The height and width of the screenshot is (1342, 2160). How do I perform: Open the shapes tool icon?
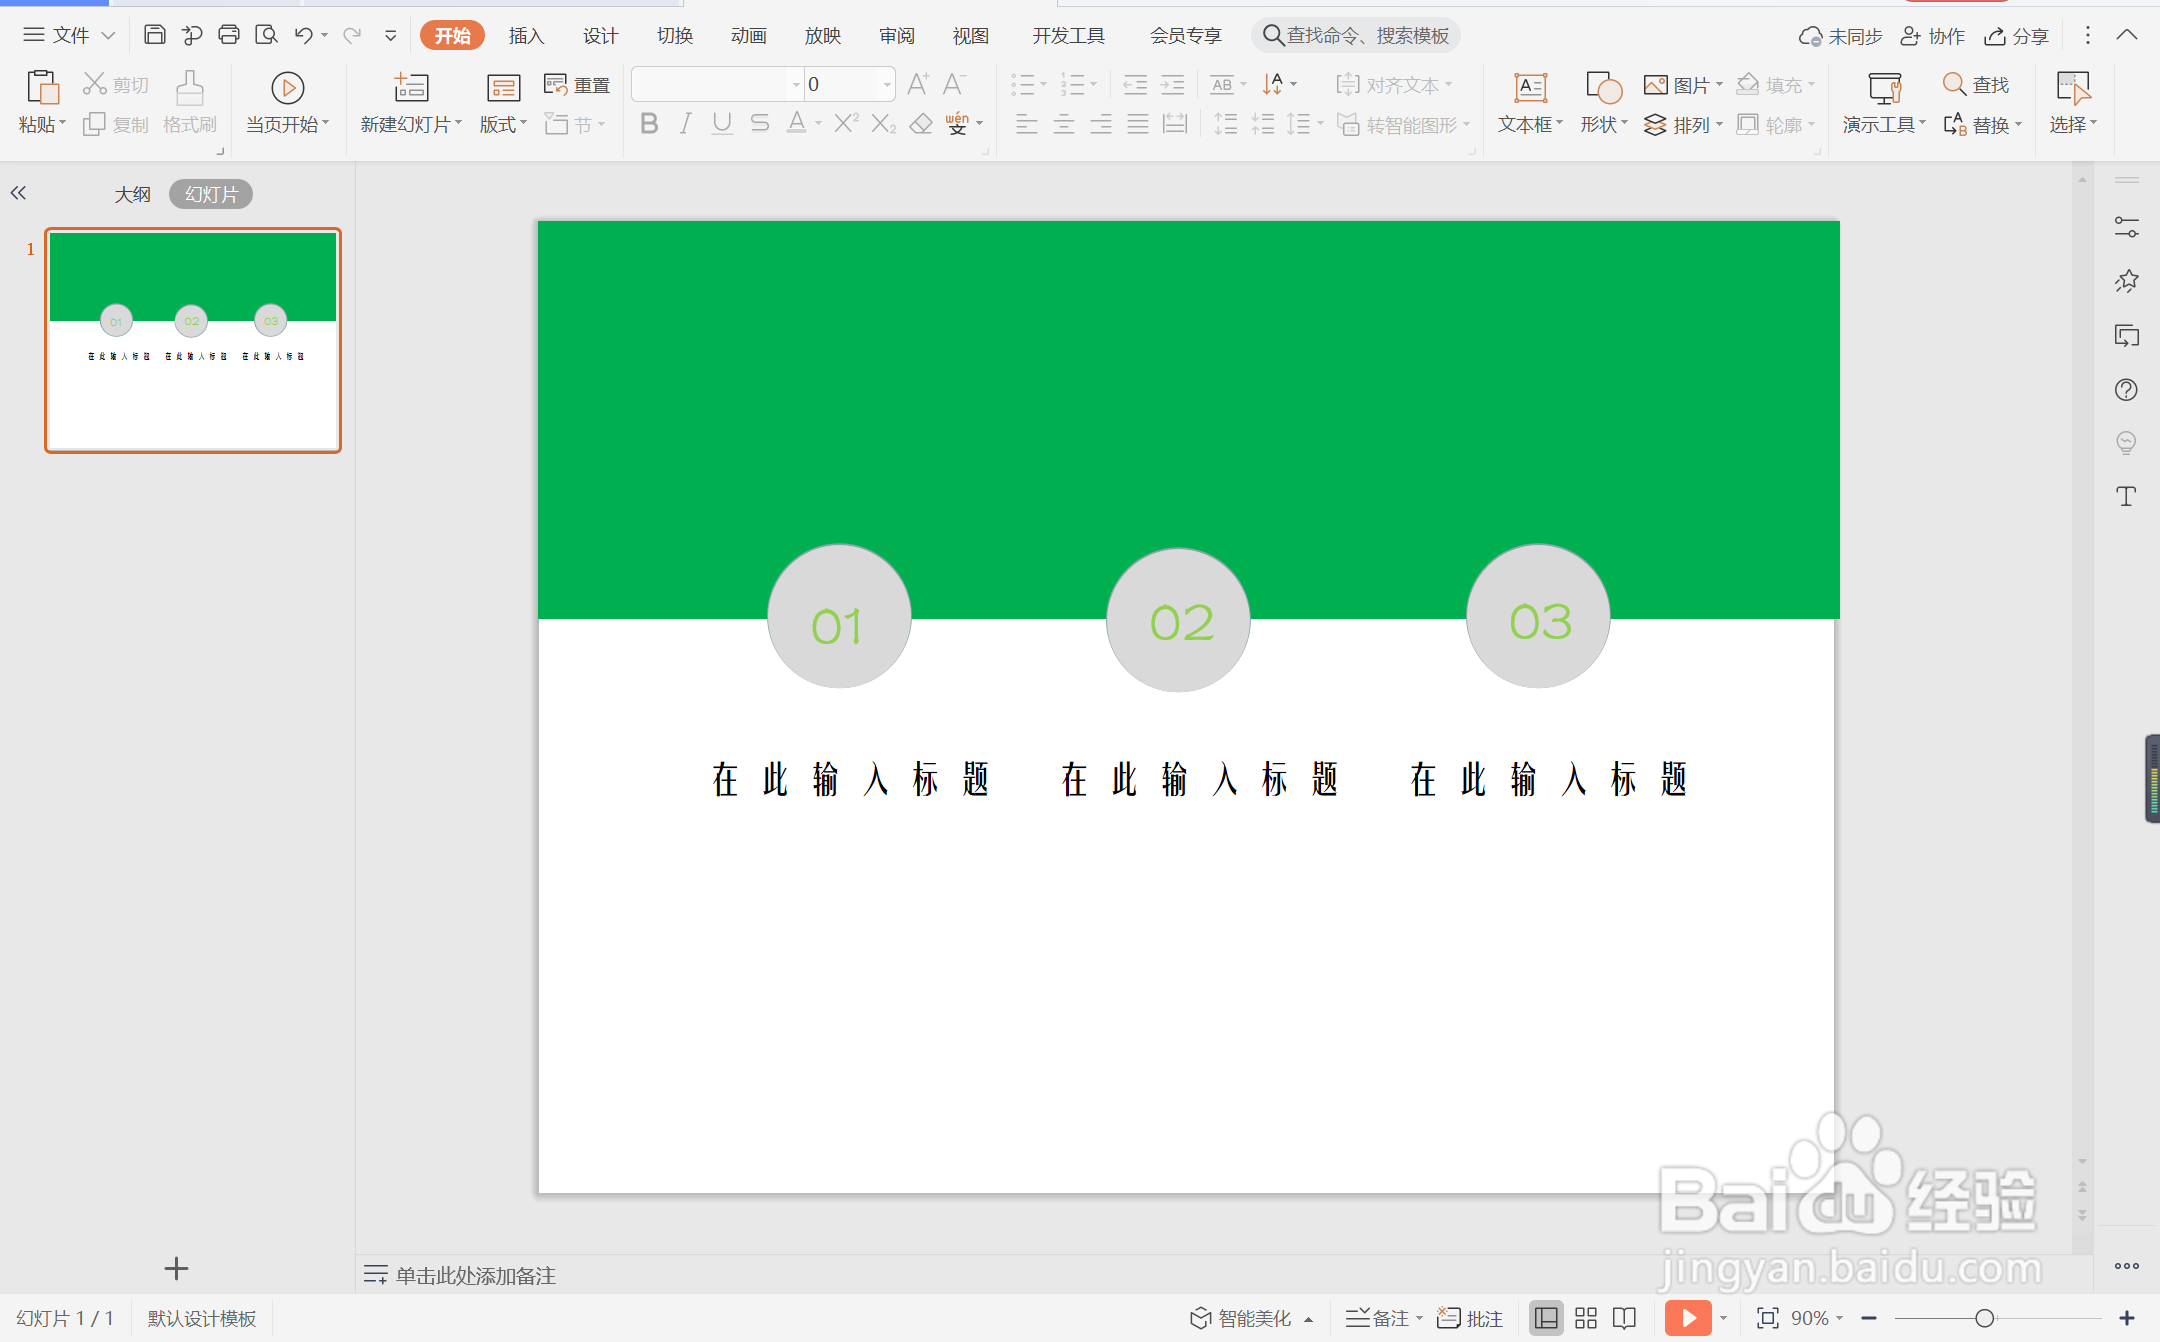tap(1603, 88)
